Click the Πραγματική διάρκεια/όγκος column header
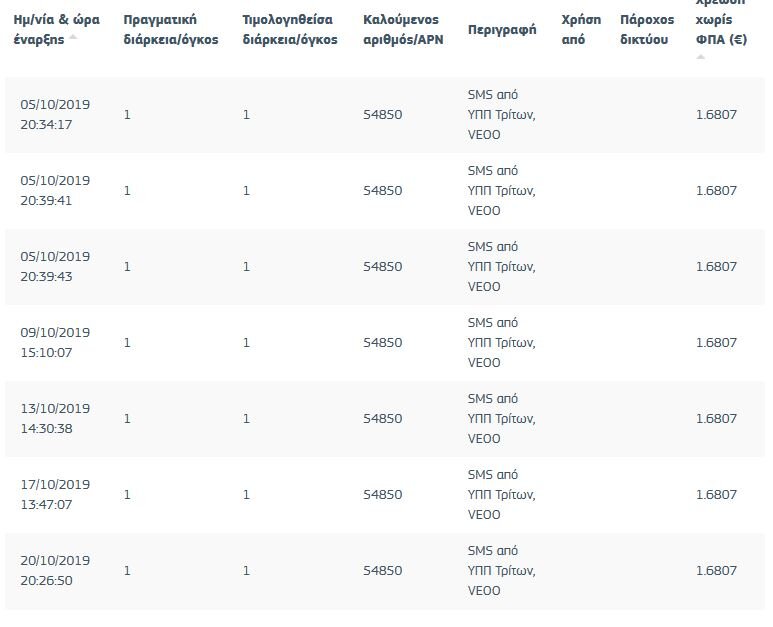773x627 pixels. click(x=171, y=30)
